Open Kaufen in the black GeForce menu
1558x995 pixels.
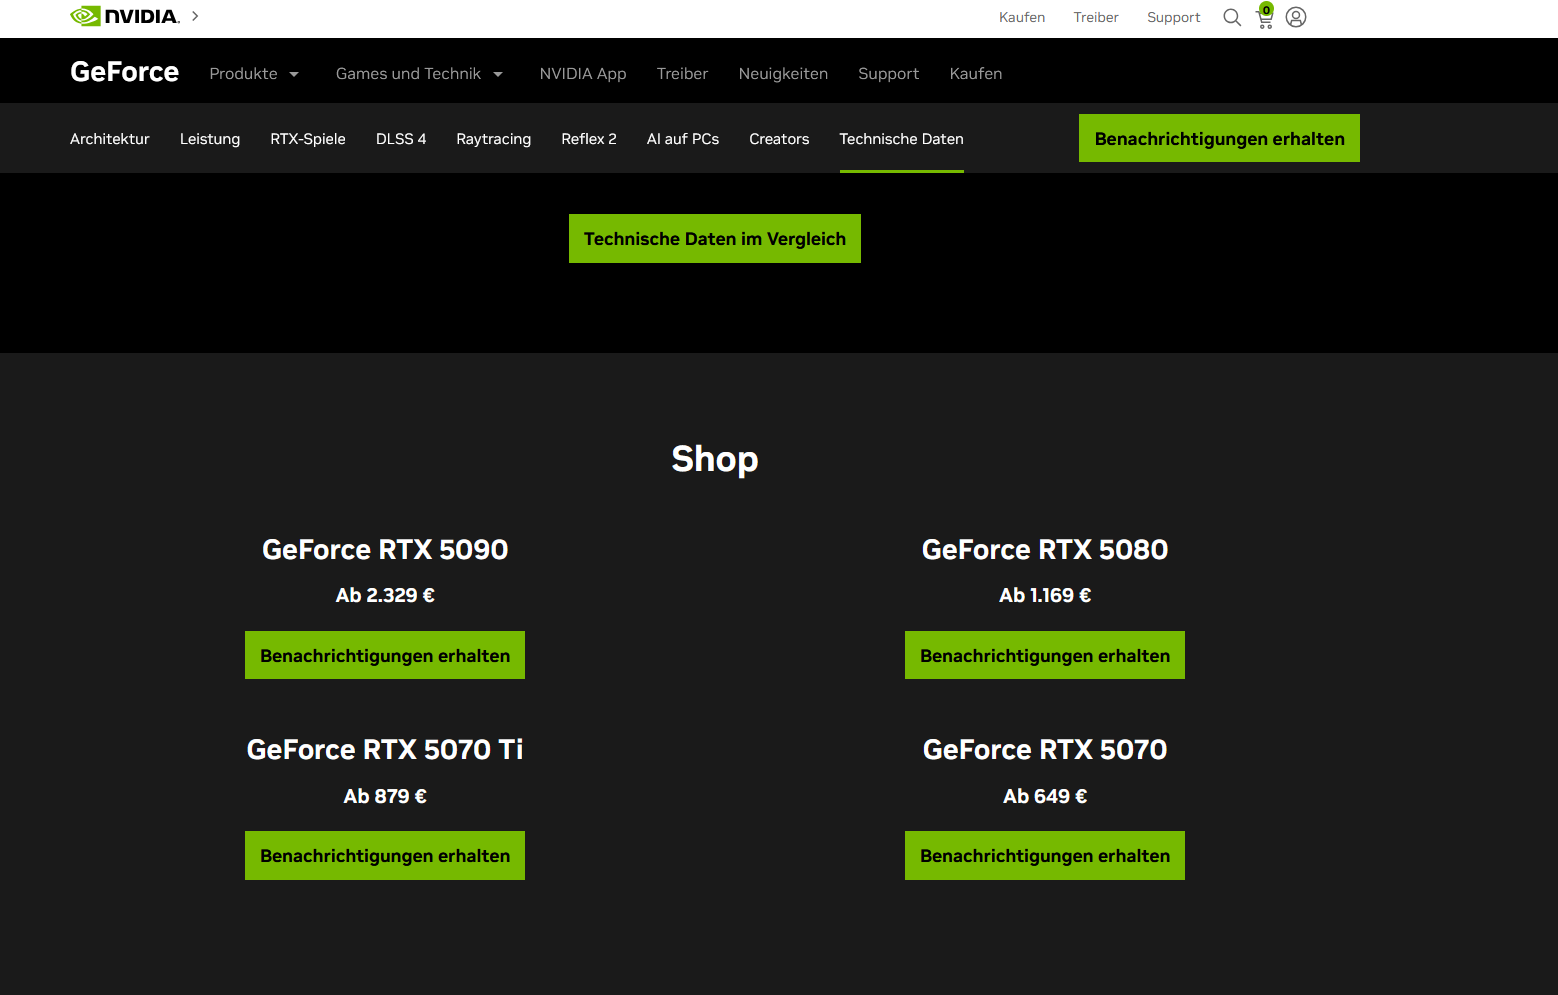[976, 74]
